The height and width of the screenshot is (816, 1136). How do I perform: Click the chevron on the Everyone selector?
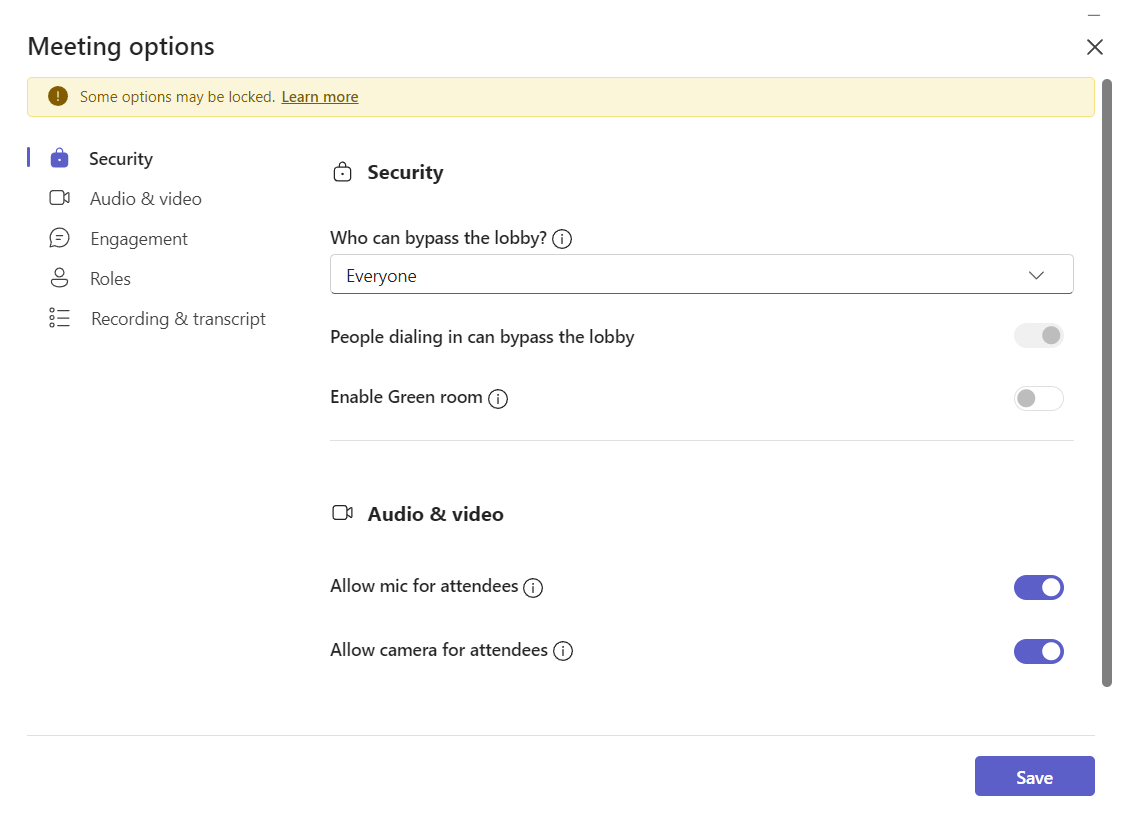[1037, 274]
